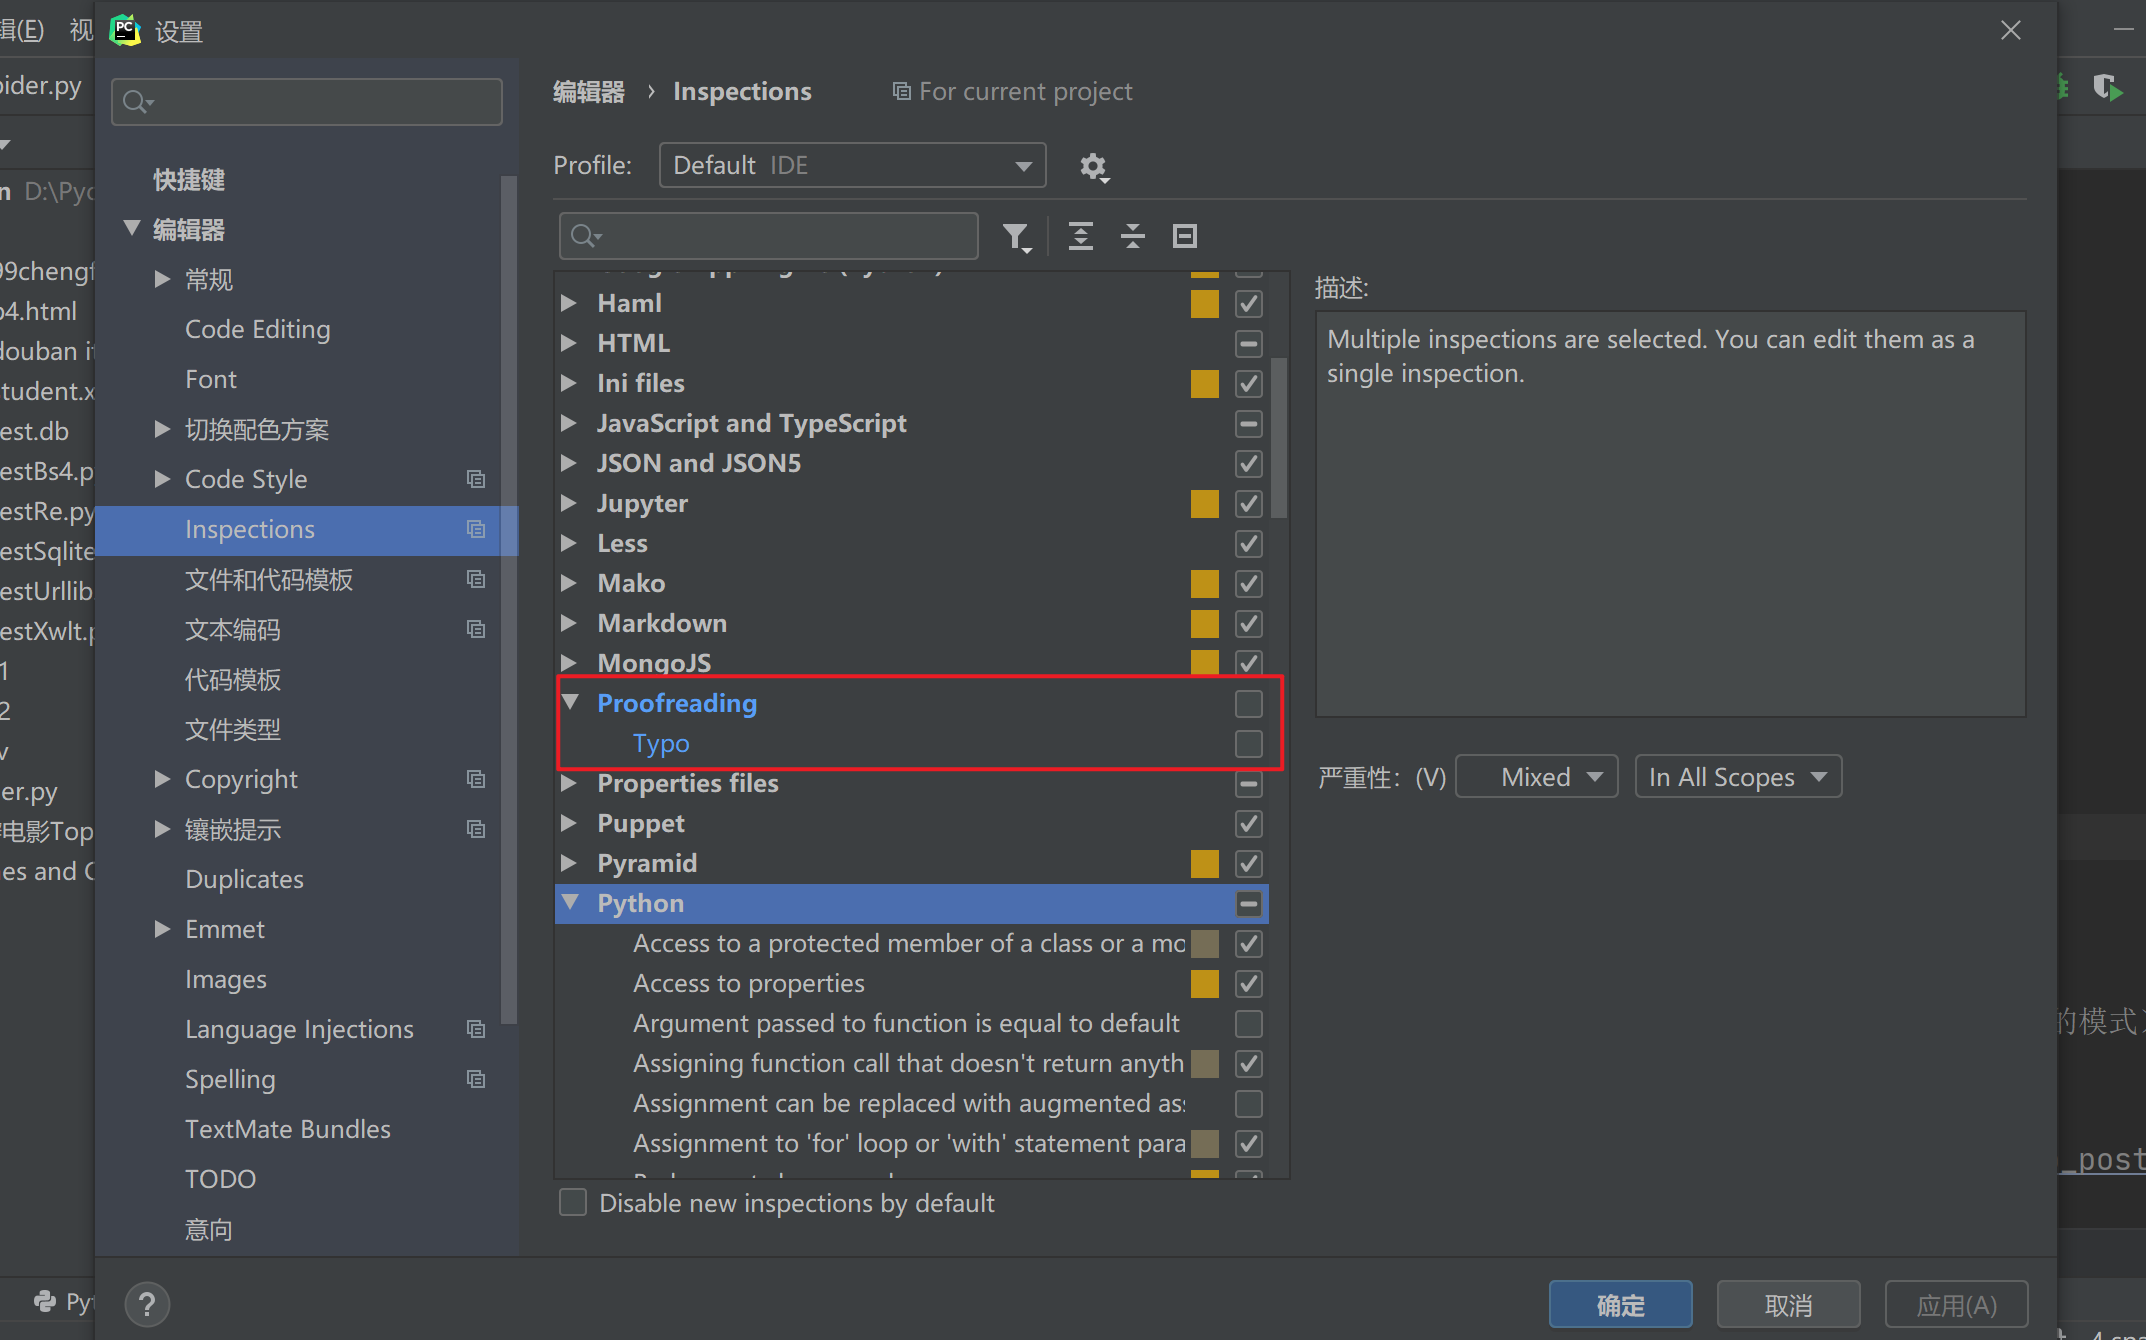
Task: Toggle the Argument passed to function checkbox
Action: coord(1247,1022)
